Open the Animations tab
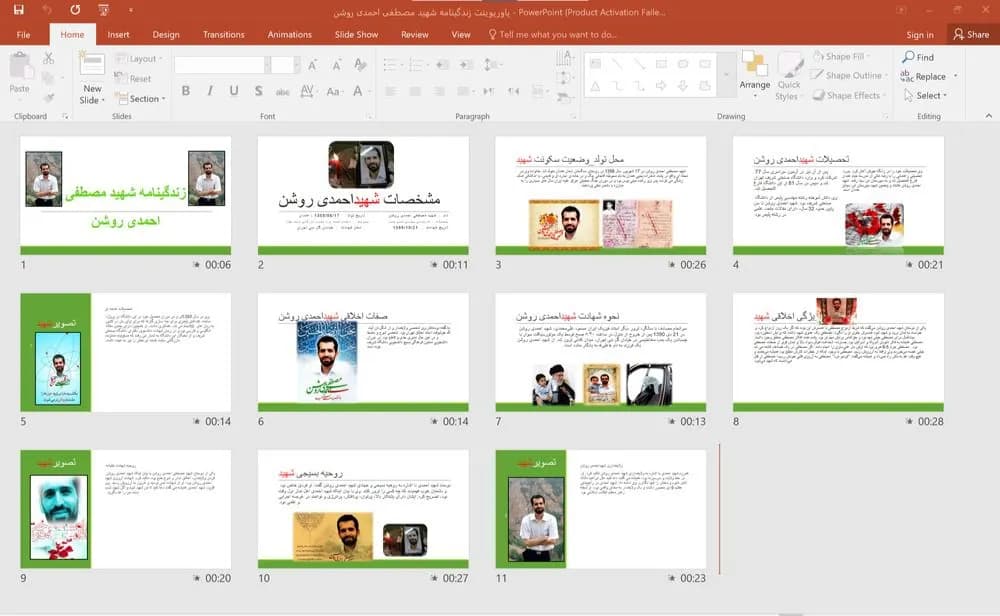 (x=290, y=34)
